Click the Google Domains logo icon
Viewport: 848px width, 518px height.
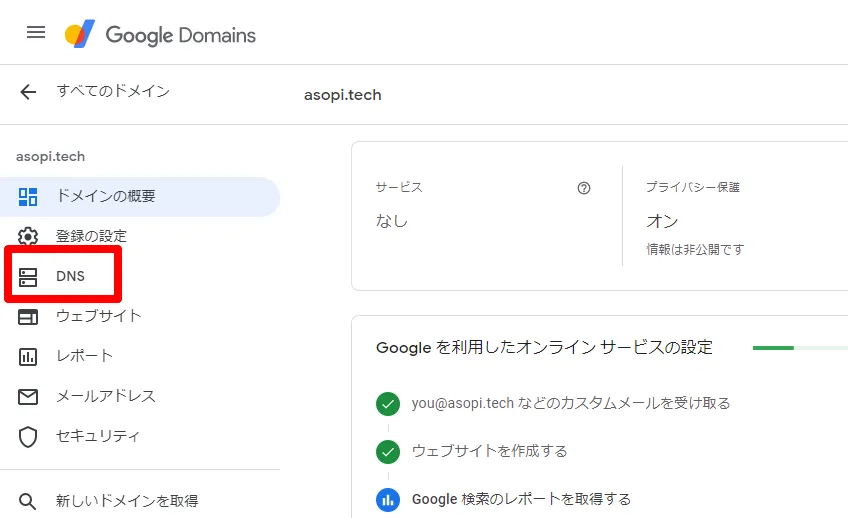(80, 34)
